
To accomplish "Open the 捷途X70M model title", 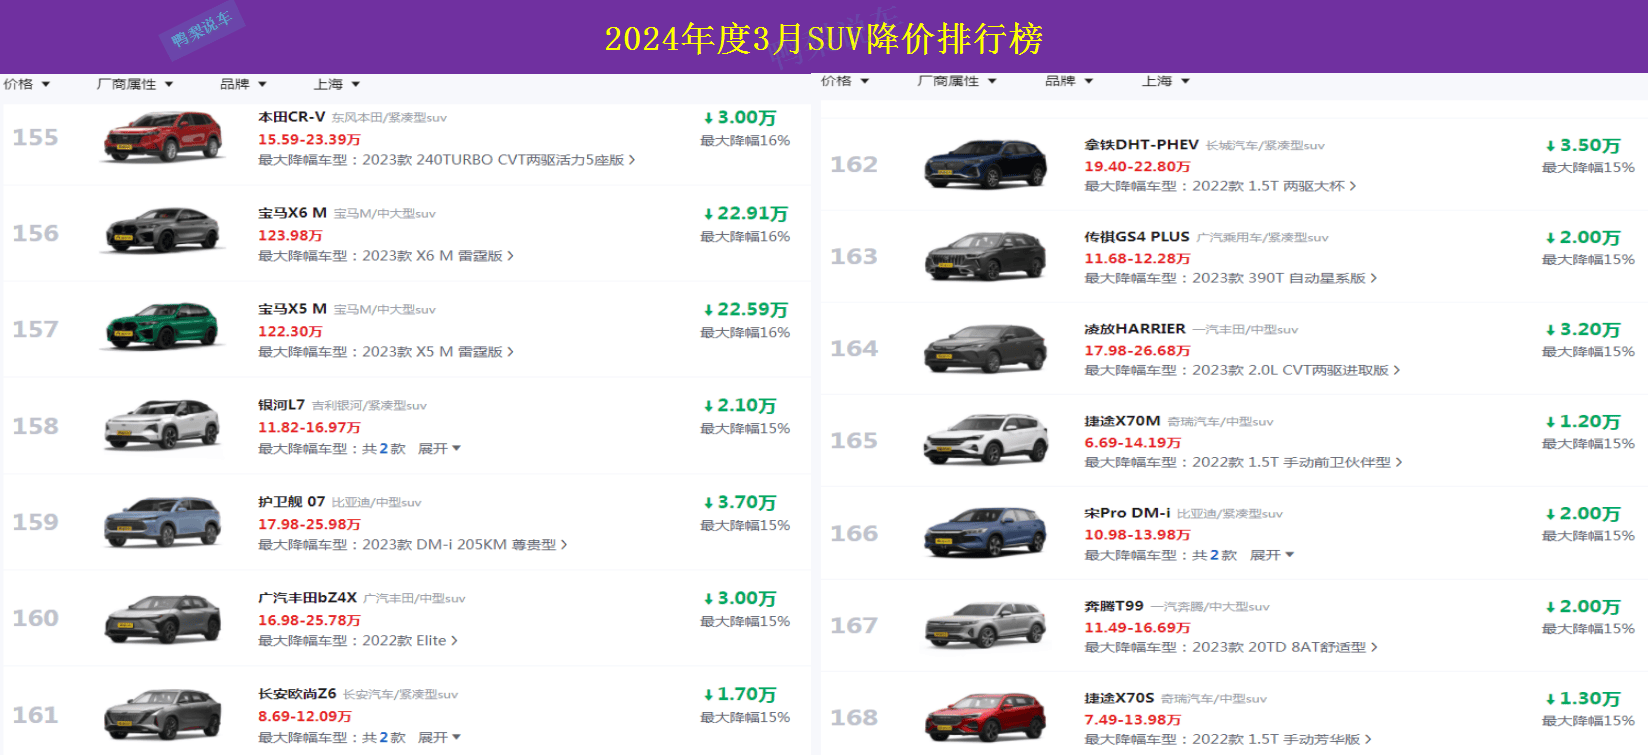I will click(x=1122, y=421).
